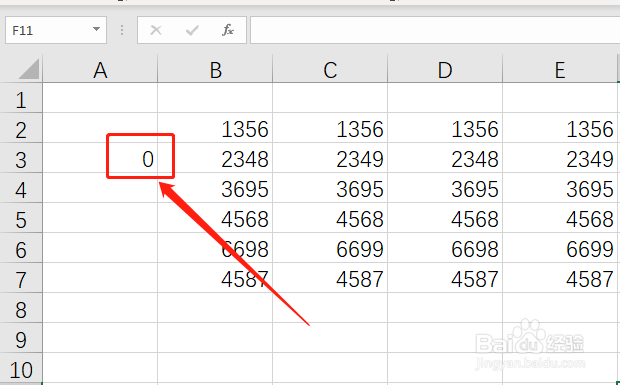Select row 7 header
This screenshot has width=620, height=385.
coord(21,278)
